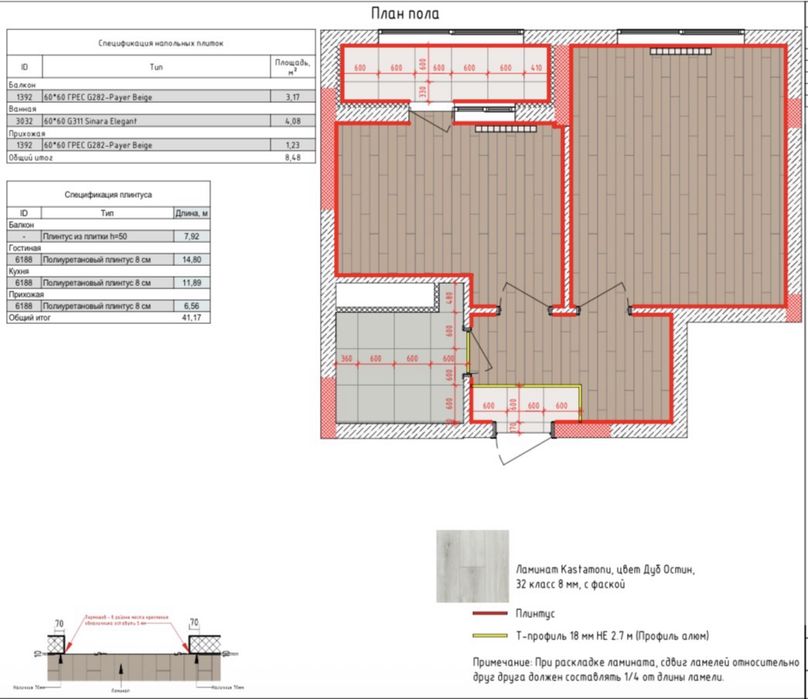Click the 'Ванная' row label
The width and height of the screenshot is (808, 699).
[22, 109]
